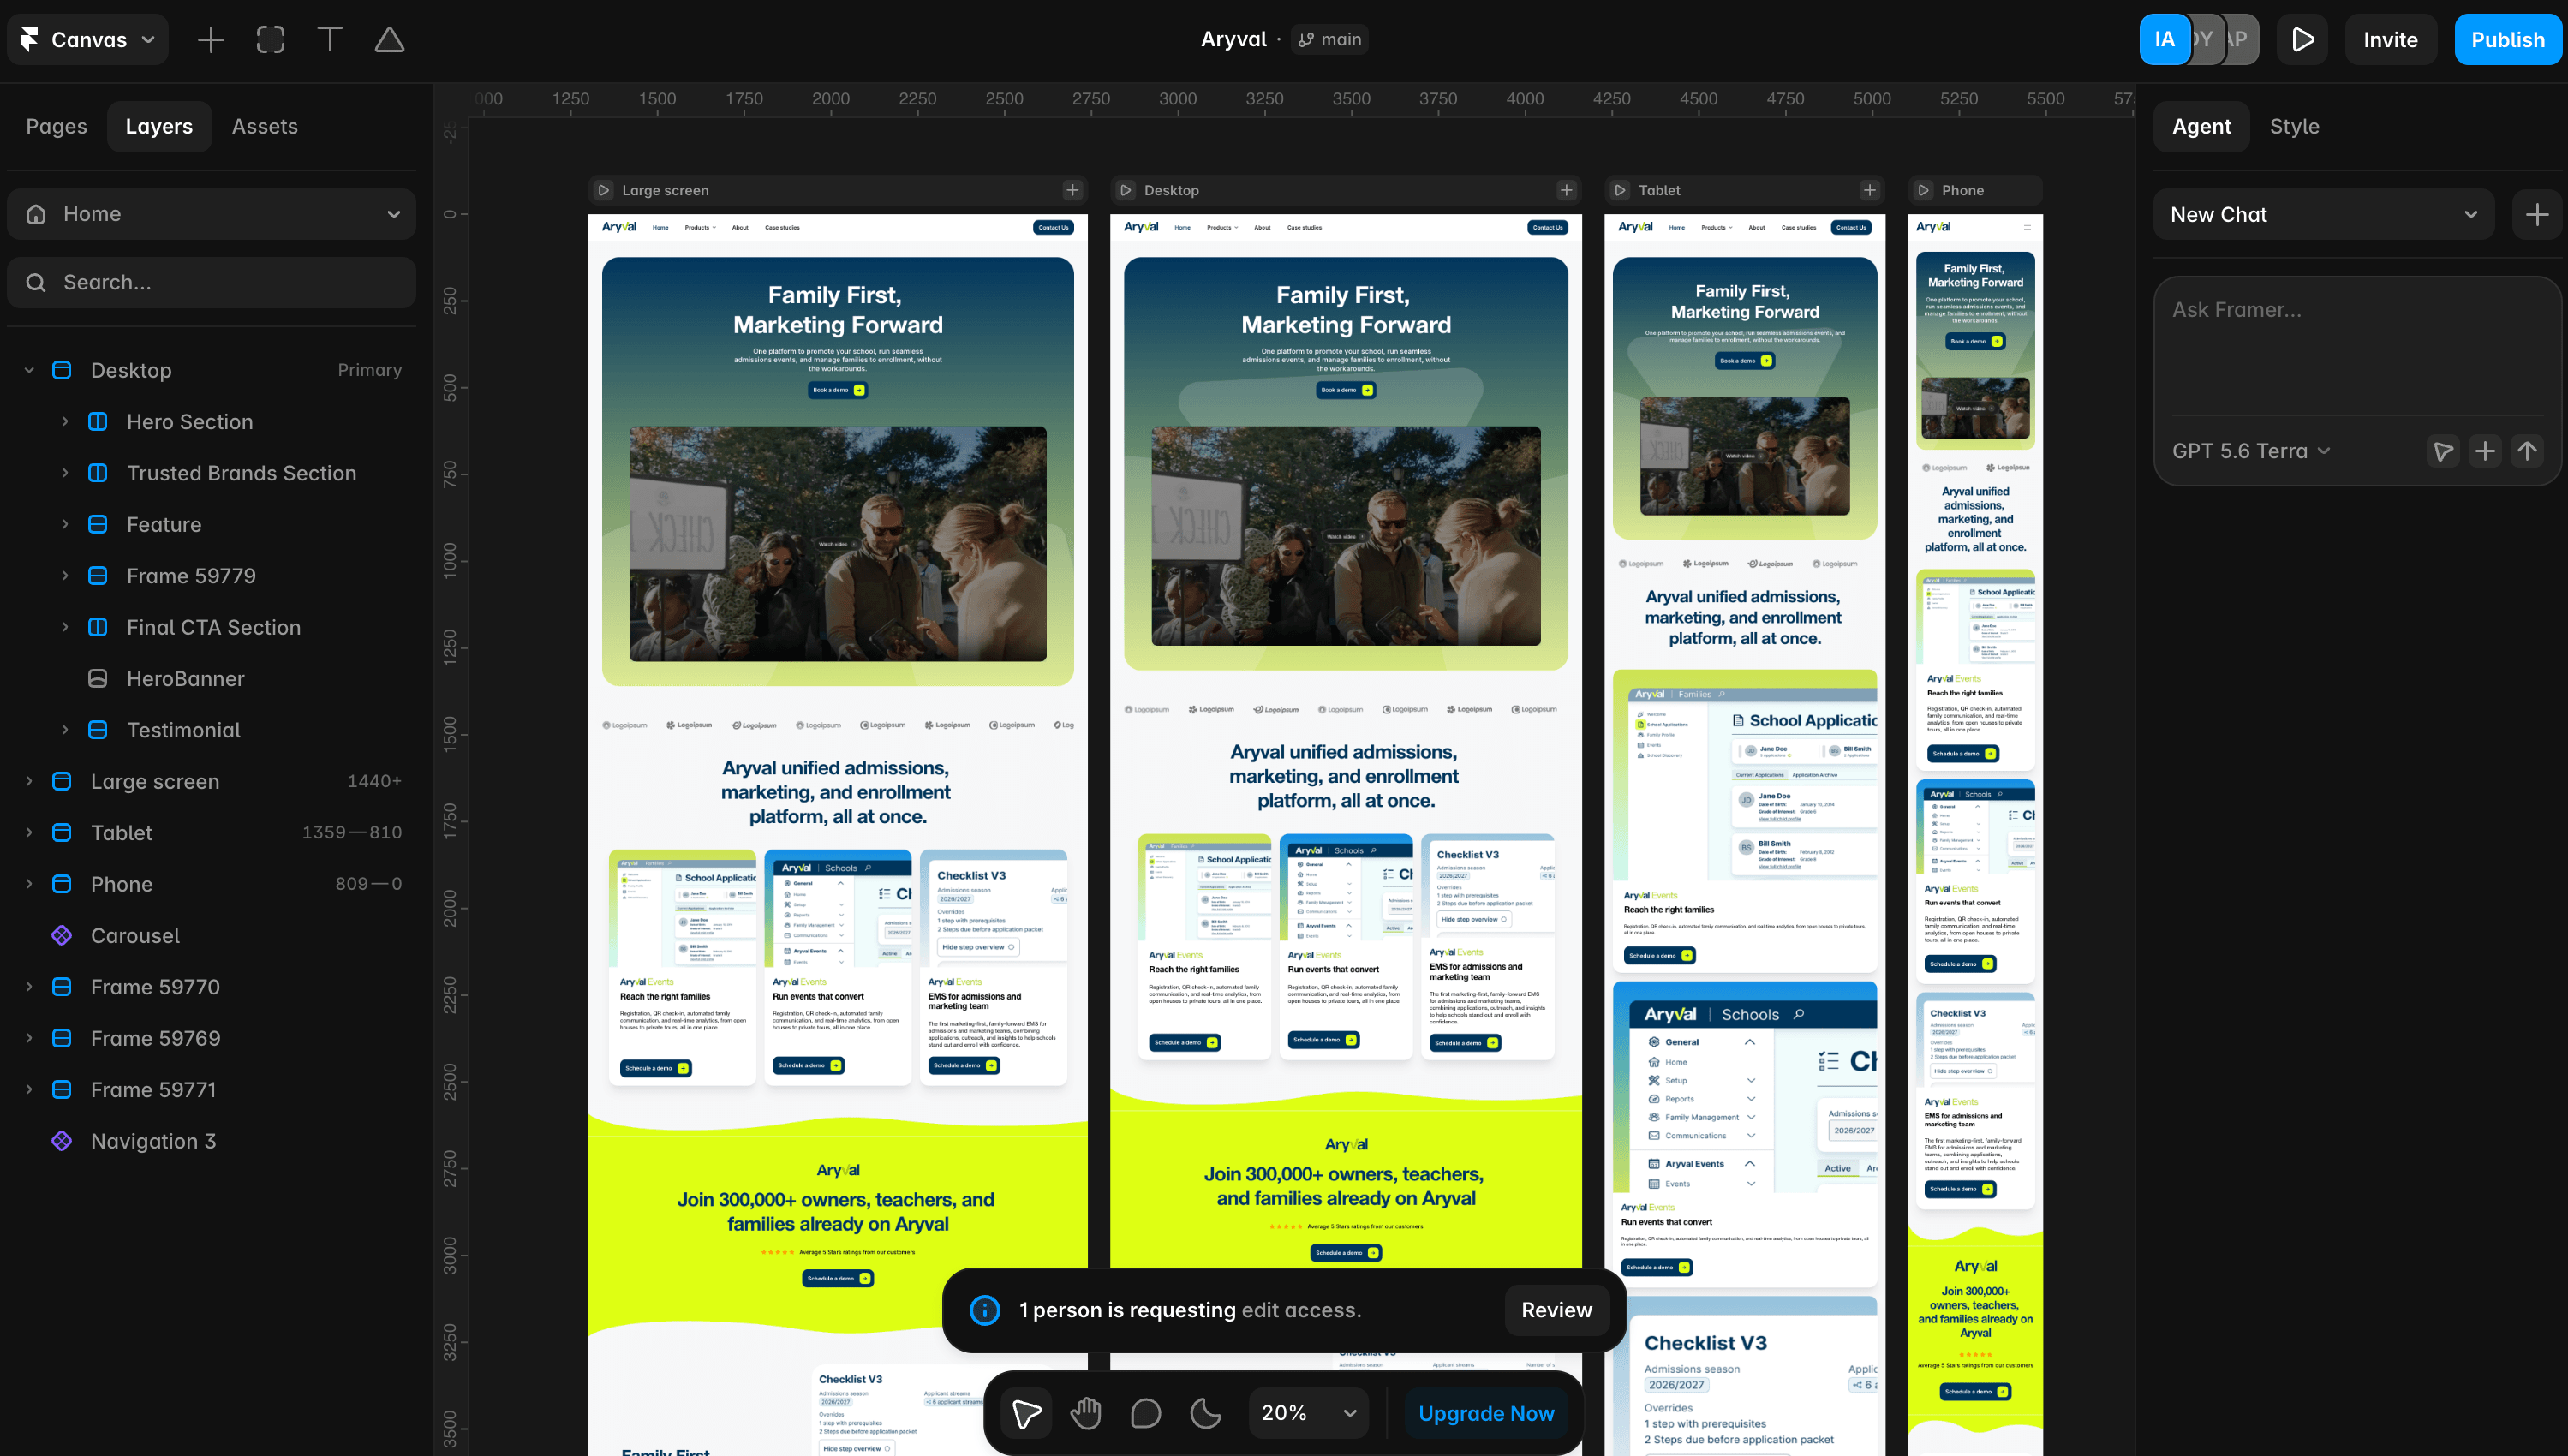This screenshot has width=2568, height=1456.
Task: Open the Home page dropdown
Action: pos(212,214)
